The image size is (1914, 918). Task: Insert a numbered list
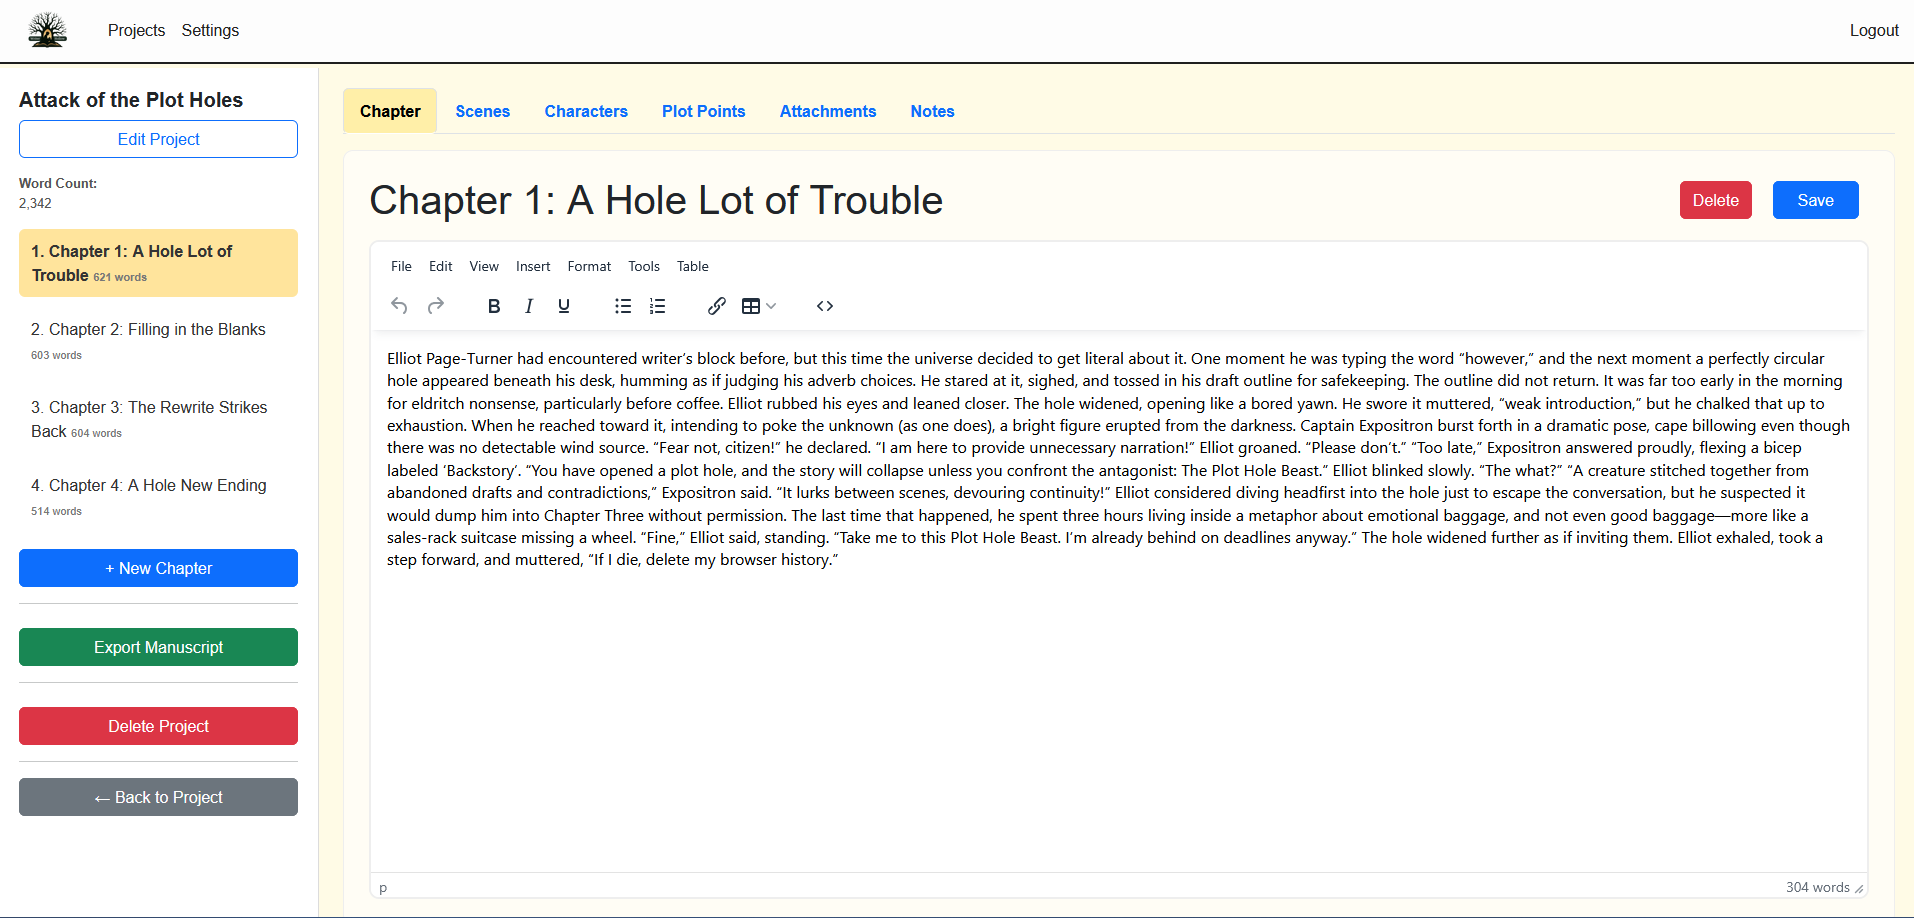click(x=657, y=306)
